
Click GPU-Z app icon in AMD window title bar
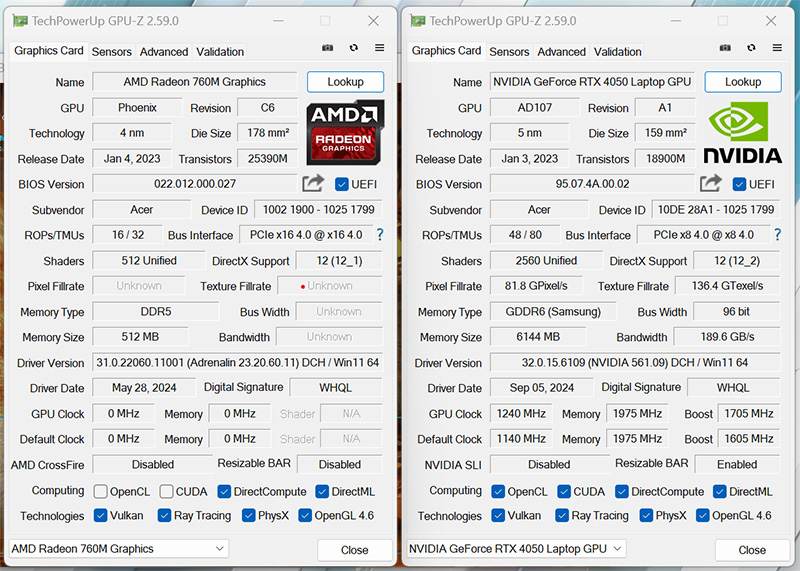click(x=20, y=21)
